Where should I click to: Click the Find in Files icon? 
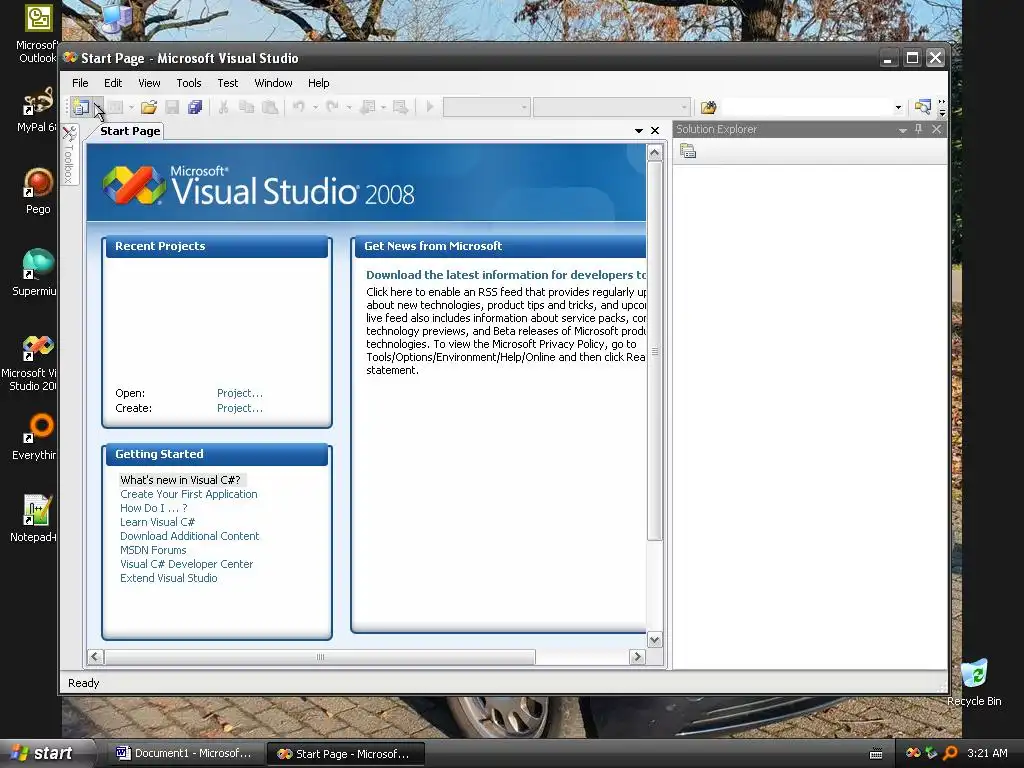pos(709,106)
